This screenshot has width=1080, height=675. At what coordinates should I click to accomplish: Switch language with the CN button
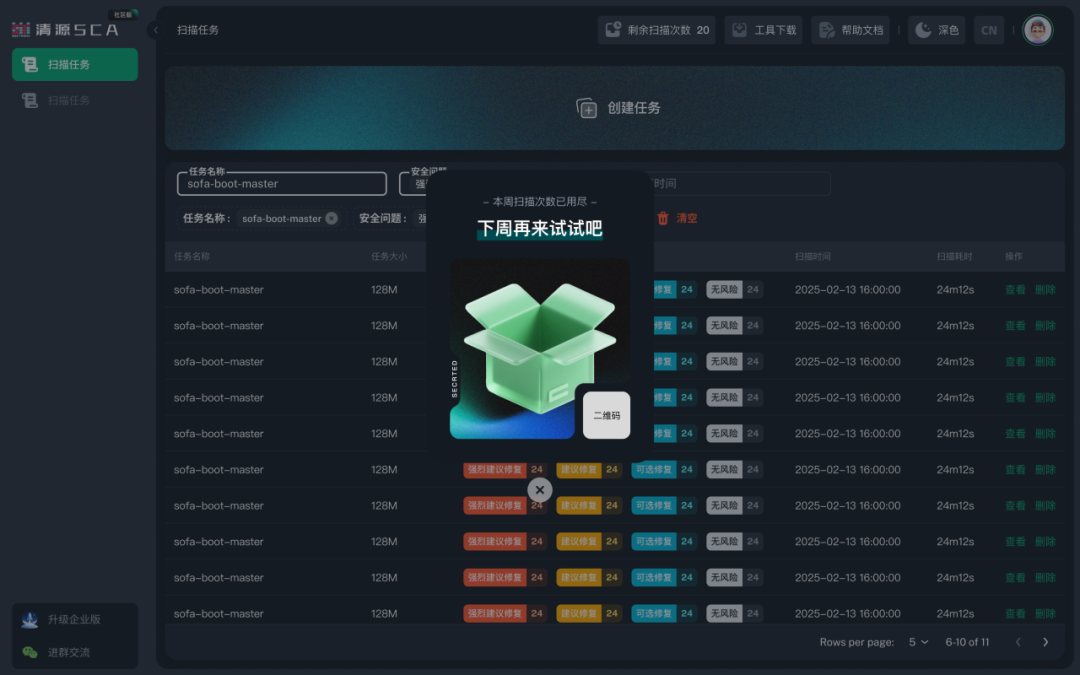(x=988, y=30)
